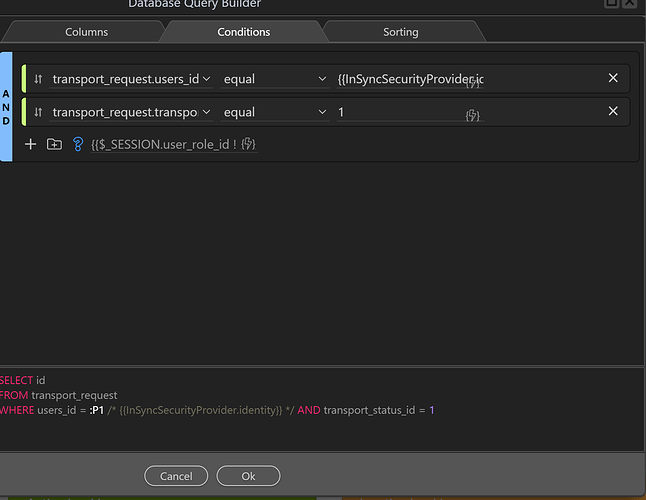This screenshot has height=500, width=646.
Task: Expand the transport_request.transpo column dropdown
Action: (207, 112)
